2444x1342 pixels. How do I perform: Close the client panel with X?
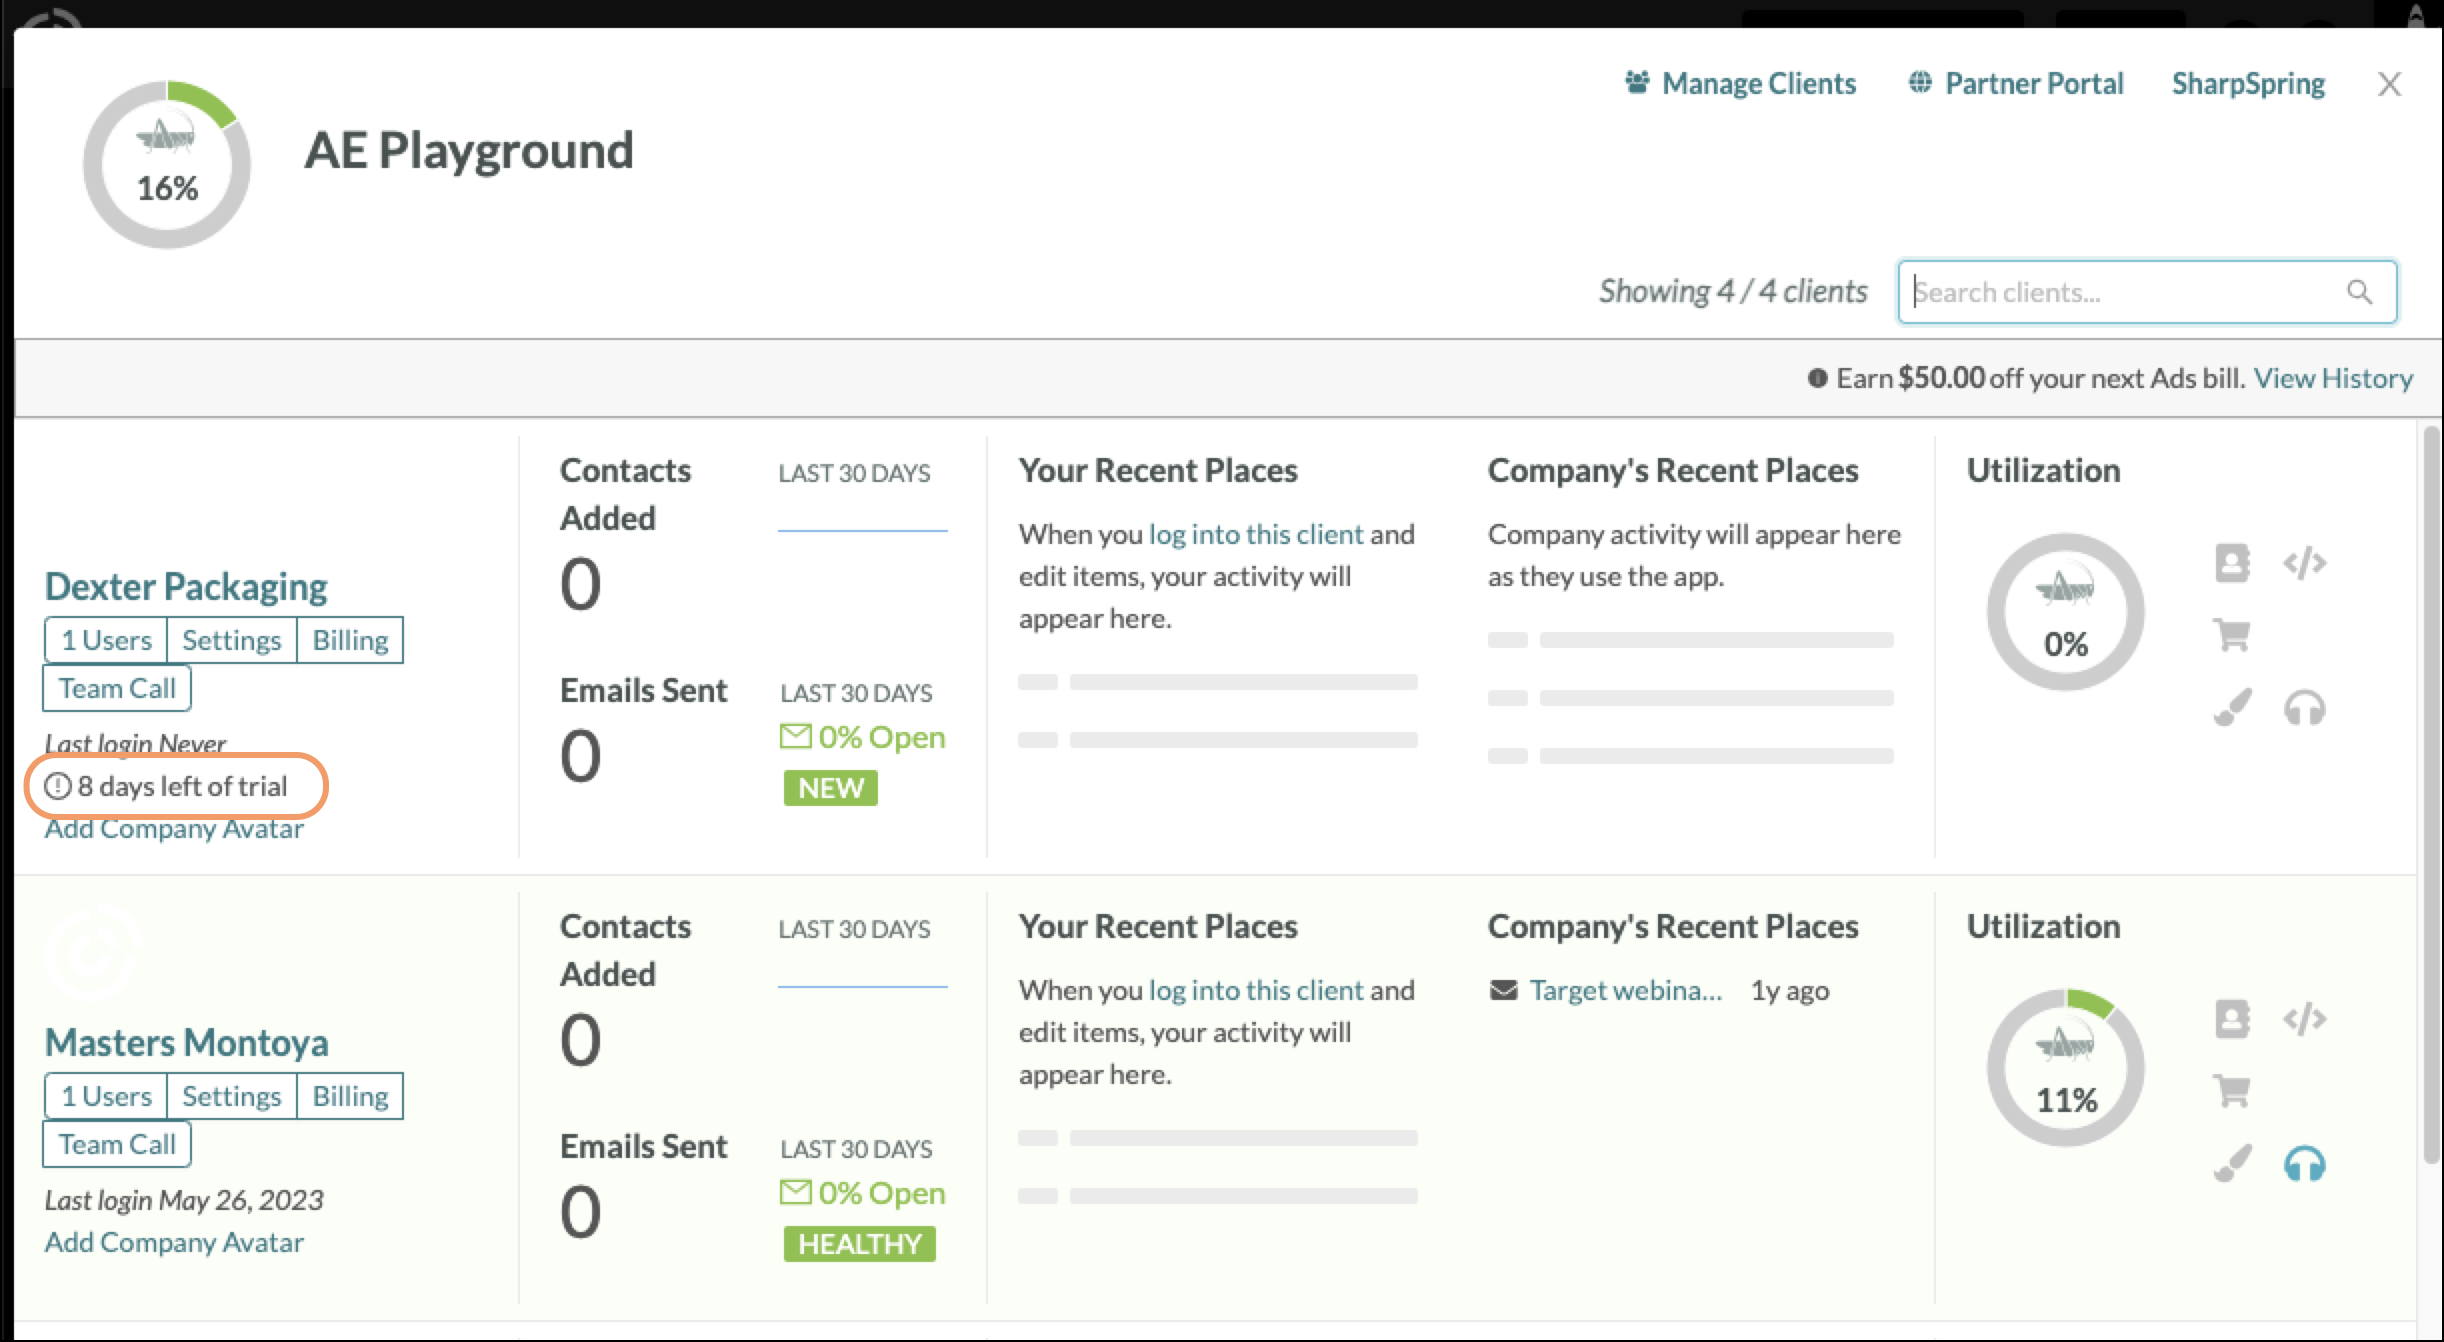2389,84
